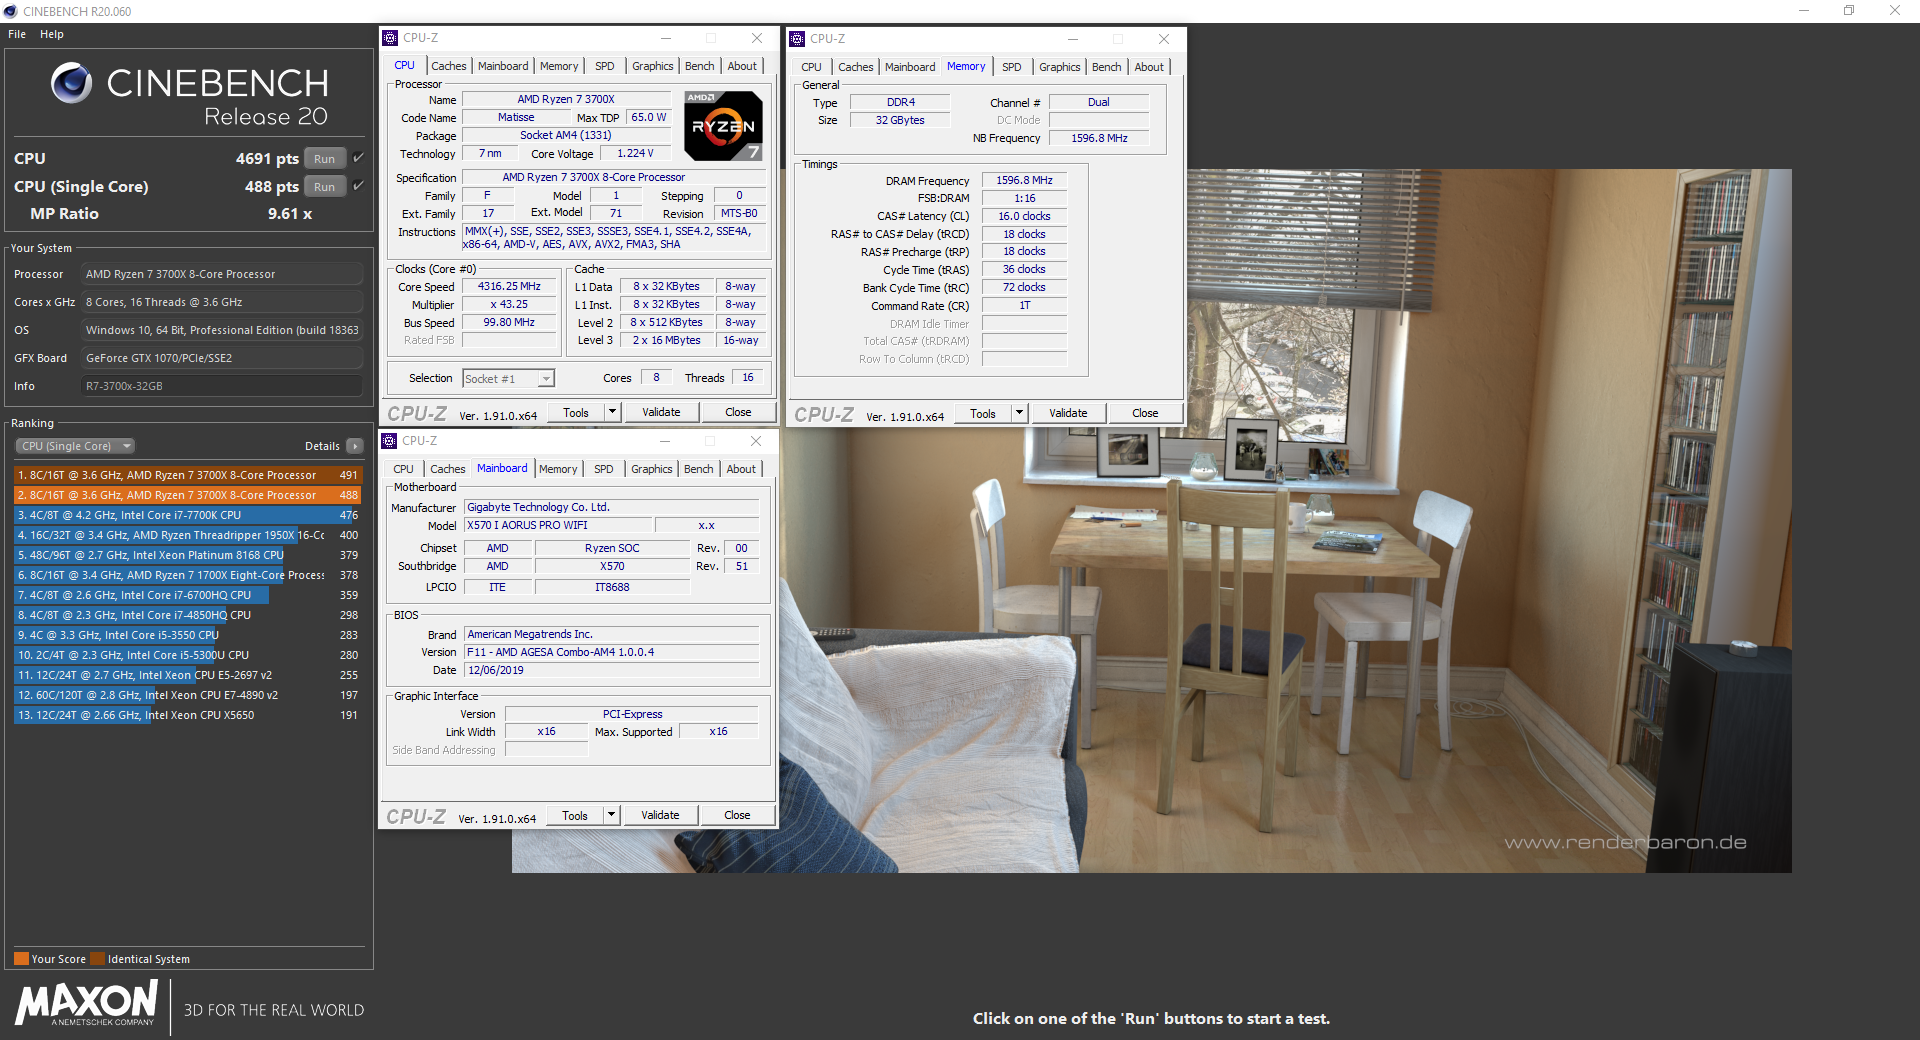
Task: Select ranking row 1 scoring 491
Action: [188, 475]
